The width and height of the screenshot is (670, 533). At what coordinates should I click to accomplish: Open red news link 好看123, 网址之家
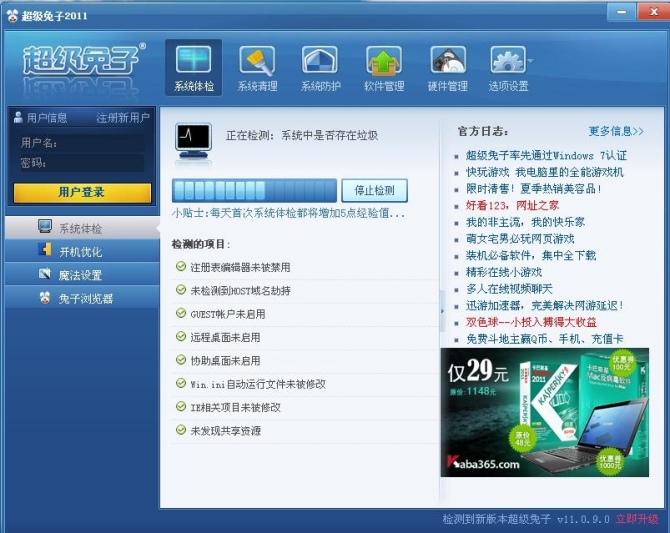(x=512, y=205)
